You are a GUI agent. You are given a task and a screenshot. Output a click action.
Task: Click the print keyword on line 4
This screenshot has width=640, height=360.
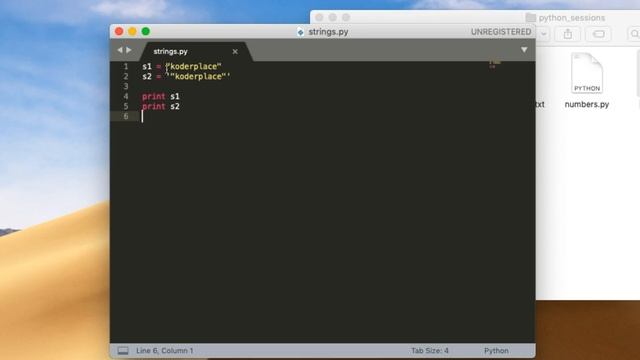coord(153,96)
